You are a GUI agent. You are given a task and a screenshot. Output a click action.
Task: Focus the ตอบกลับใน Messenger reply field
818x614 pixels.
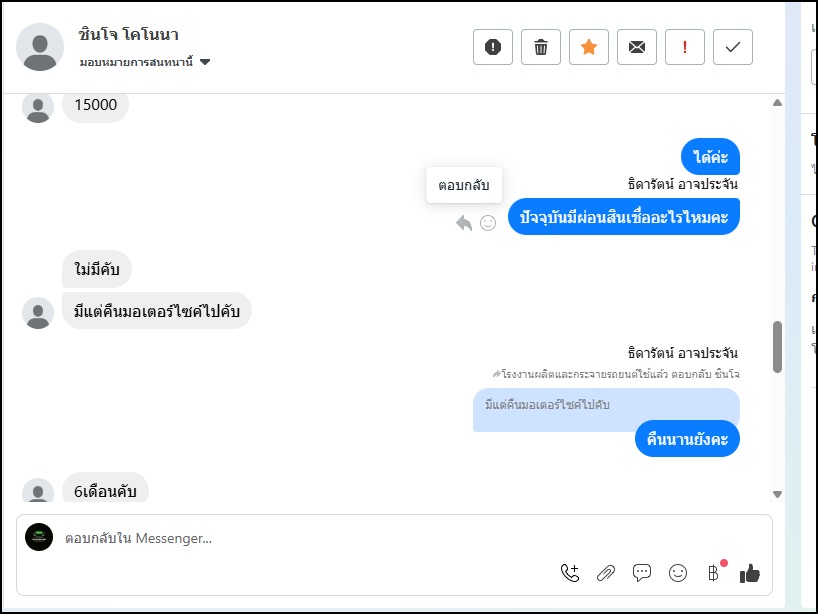tap(300, 538)
